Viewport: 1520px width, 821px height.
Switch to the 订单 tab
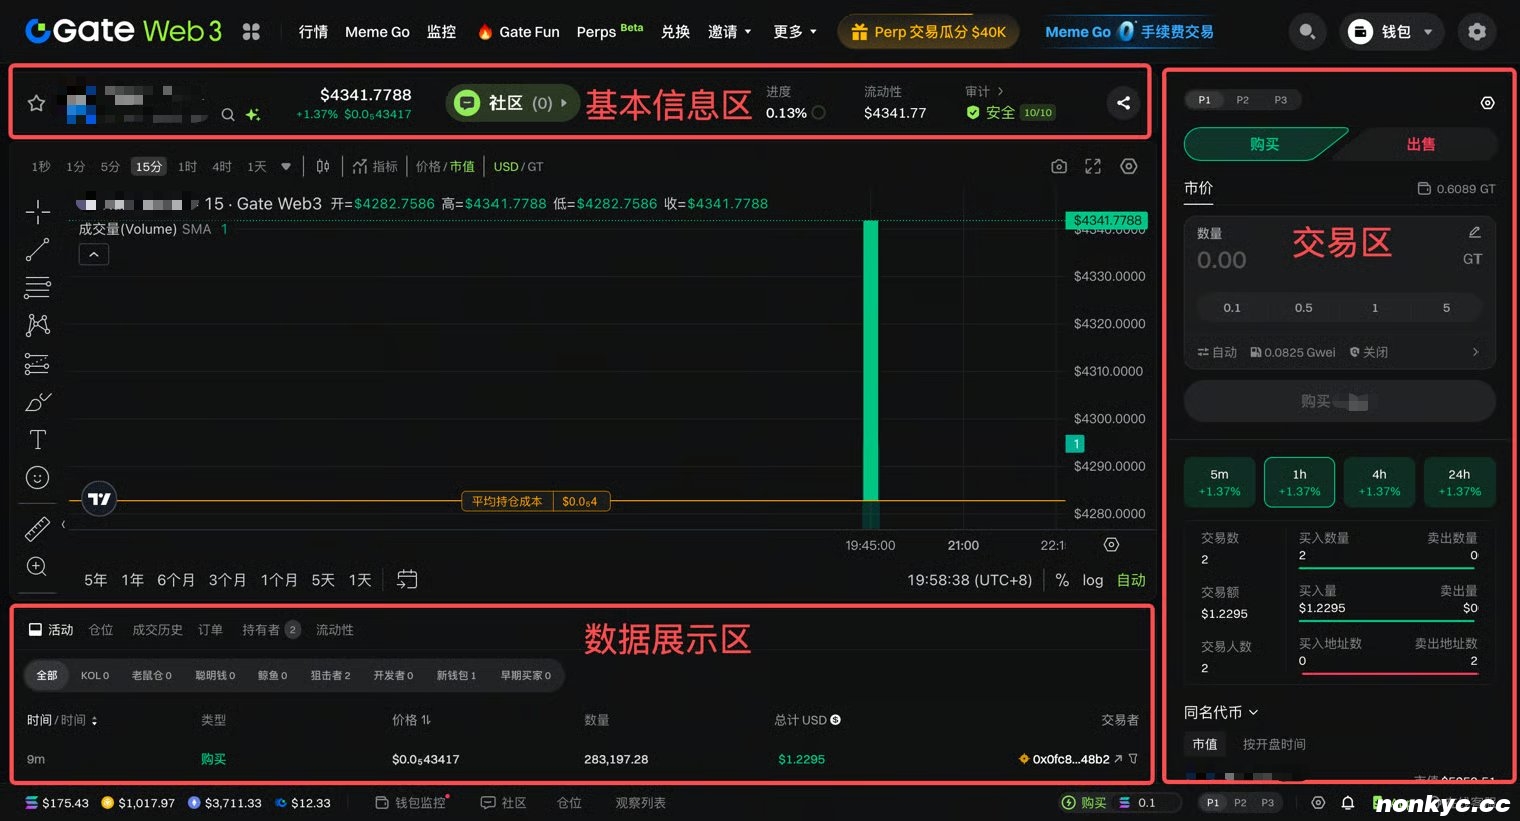tap(210, 630)
